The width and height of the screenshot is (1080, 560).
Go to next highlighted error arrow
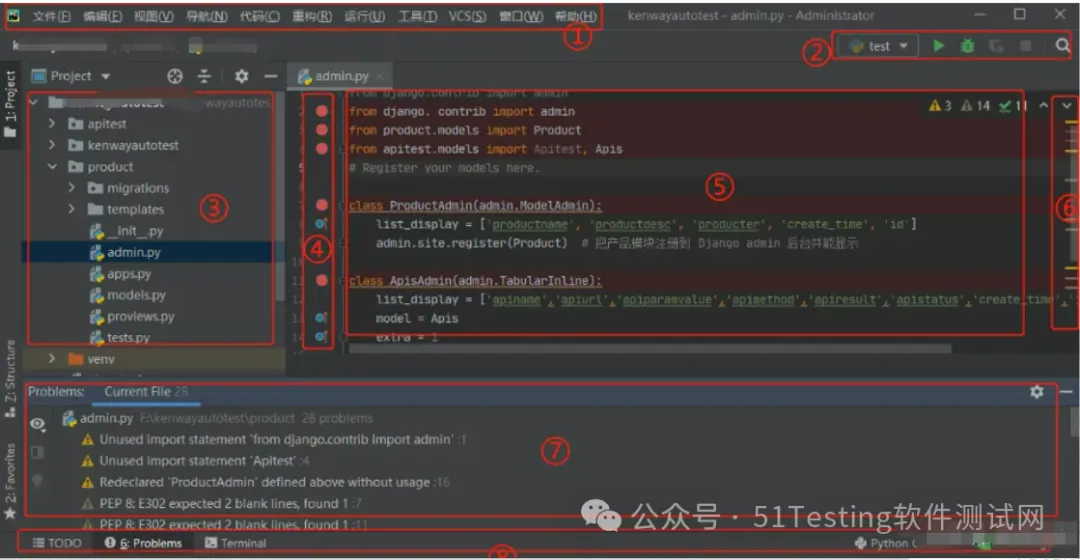(1067, 105)
